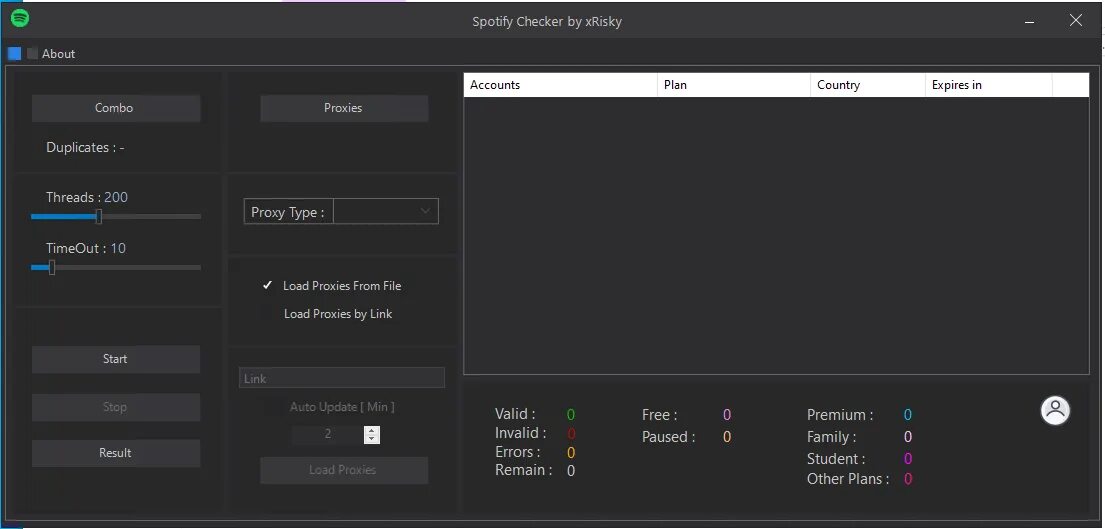The width and height of the screenshot is (1105, 529).
Task: Click the window title 'Spotify Checker by xRisky'
Action: pyautogui.click(x=547, y=21)
